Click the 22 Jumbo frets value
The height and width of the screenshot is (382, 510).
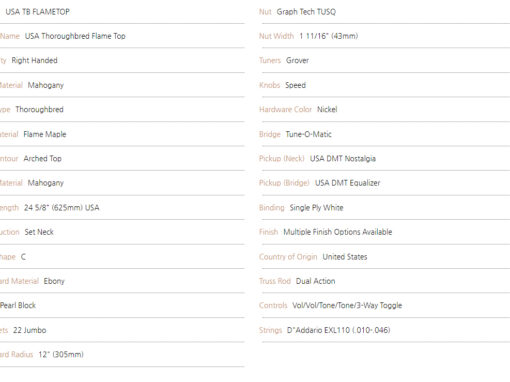point(29,330)
